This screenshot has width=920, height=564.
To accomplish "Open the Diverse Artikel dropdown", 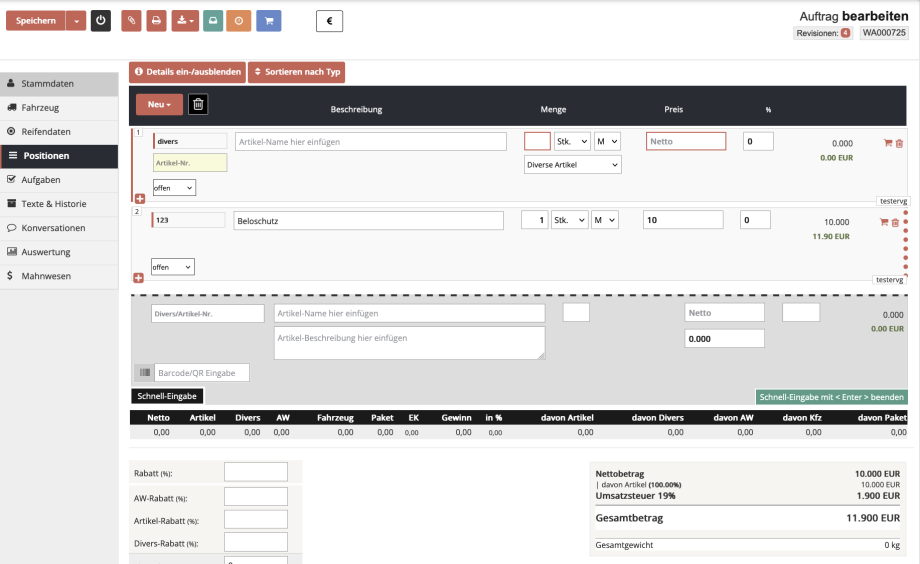I will (x=572, y=164).
